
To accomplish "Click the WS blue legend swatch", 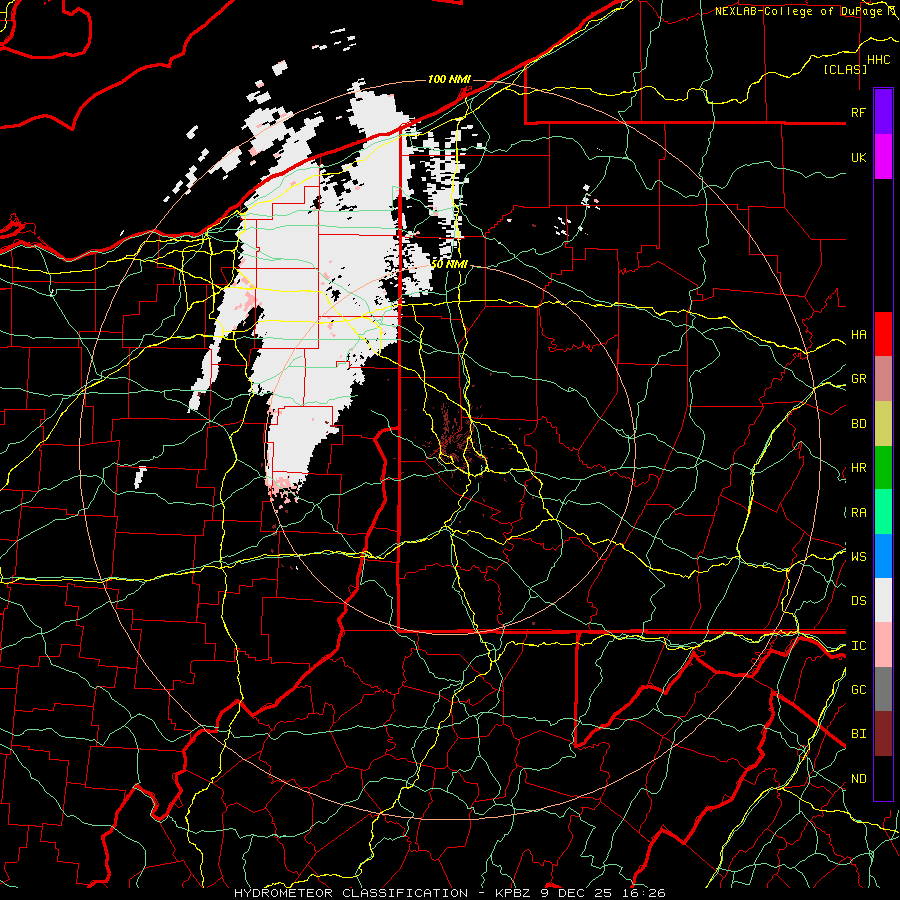I will 883,556.
